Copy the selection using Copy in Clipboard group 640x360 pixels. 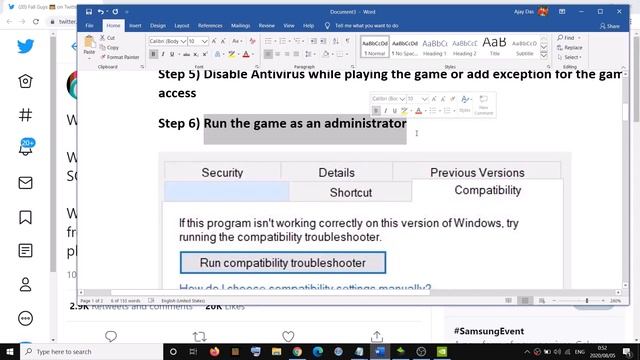click(109, 47)
